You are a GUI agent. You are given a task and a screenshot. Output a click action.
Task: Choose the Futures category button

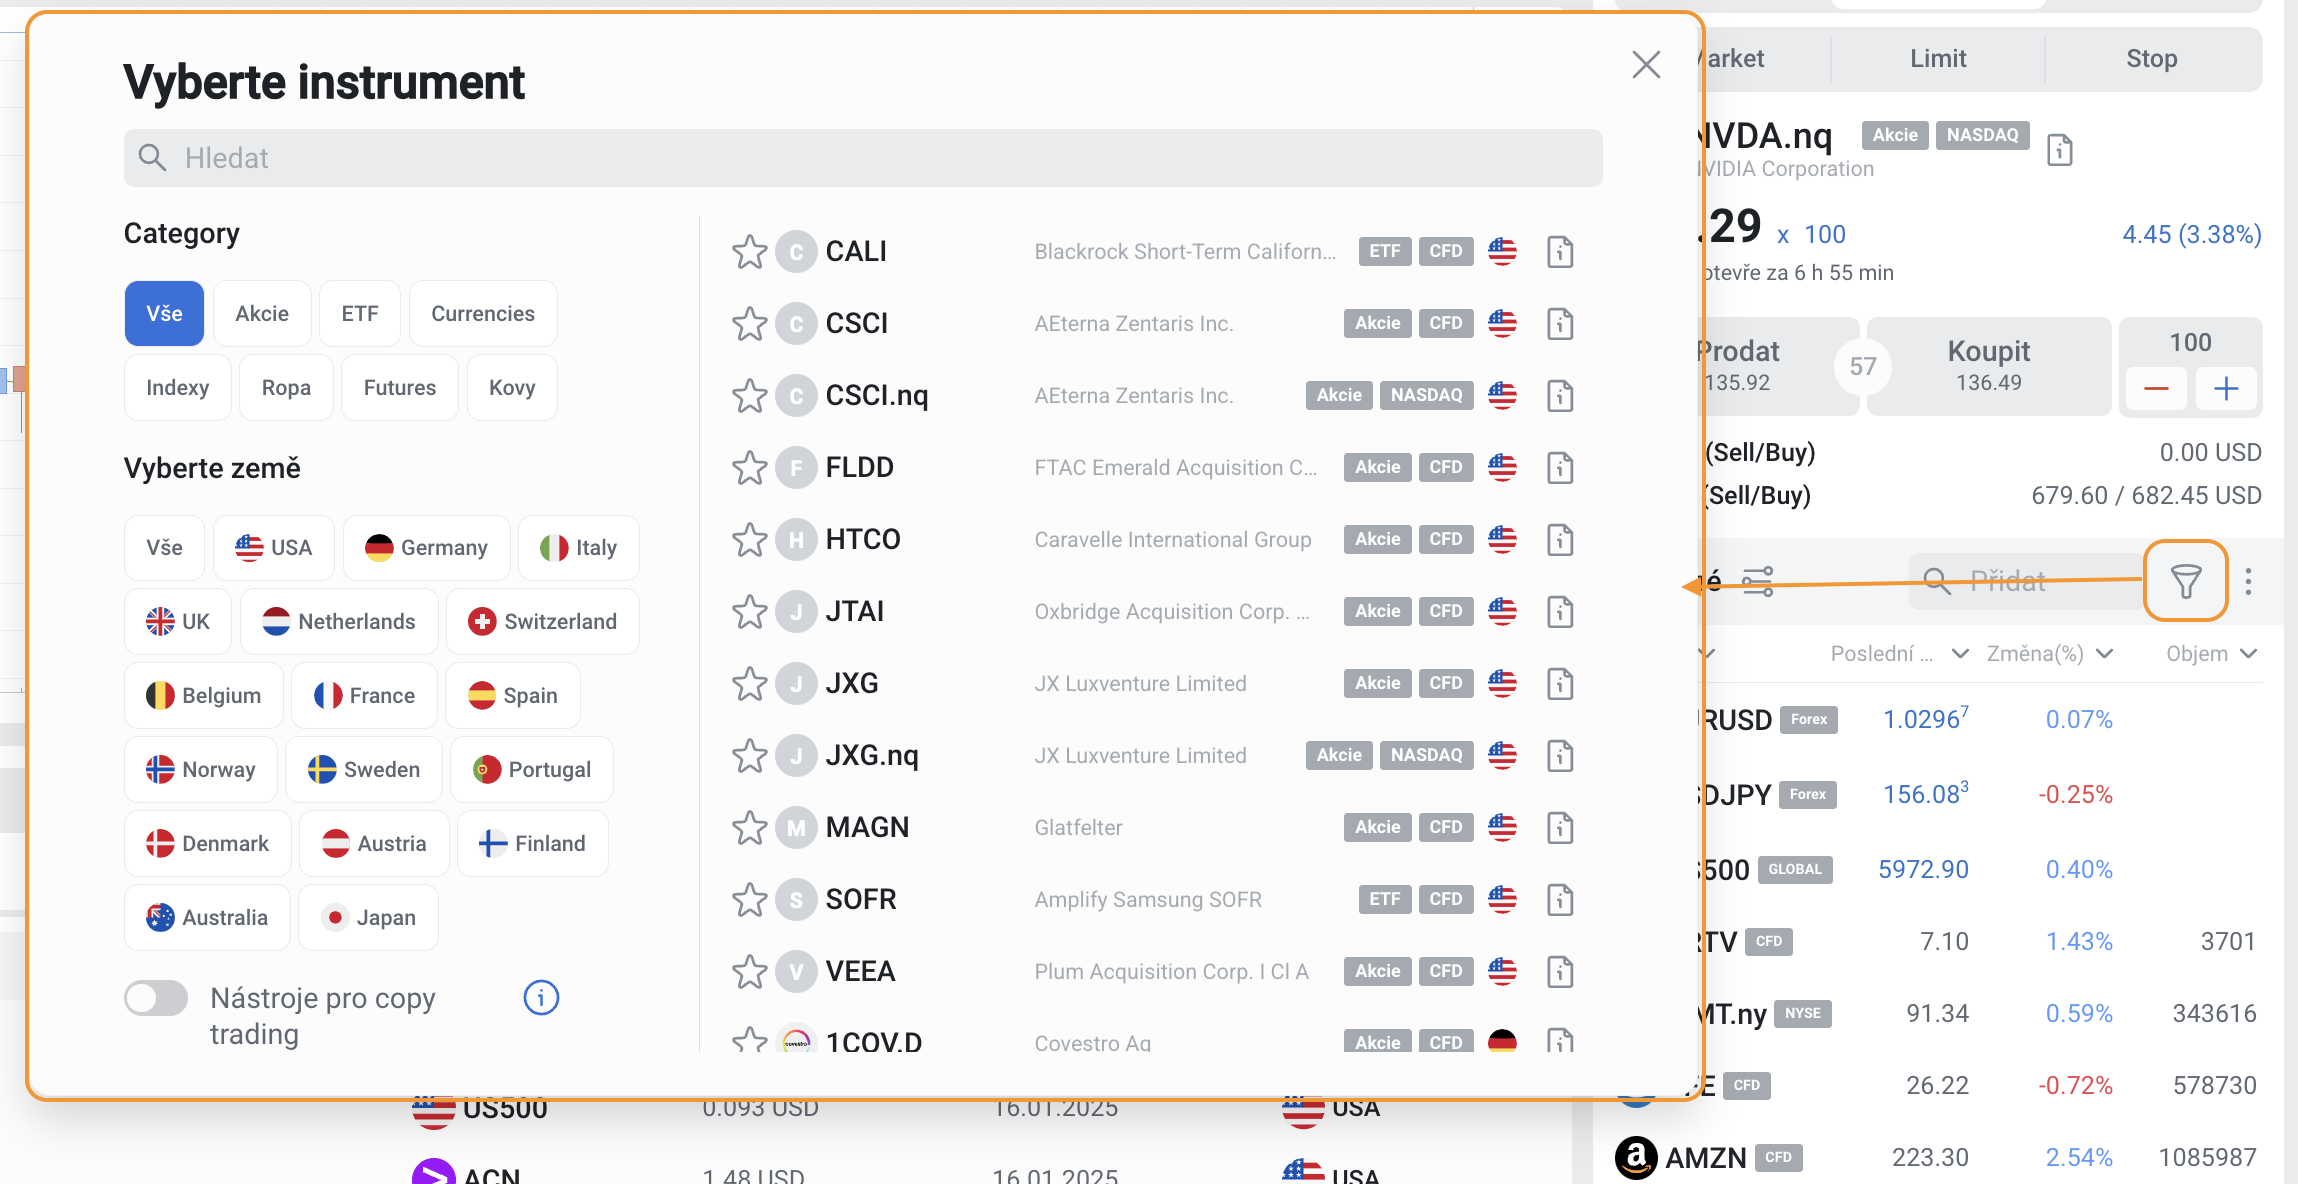click(399, 388)
